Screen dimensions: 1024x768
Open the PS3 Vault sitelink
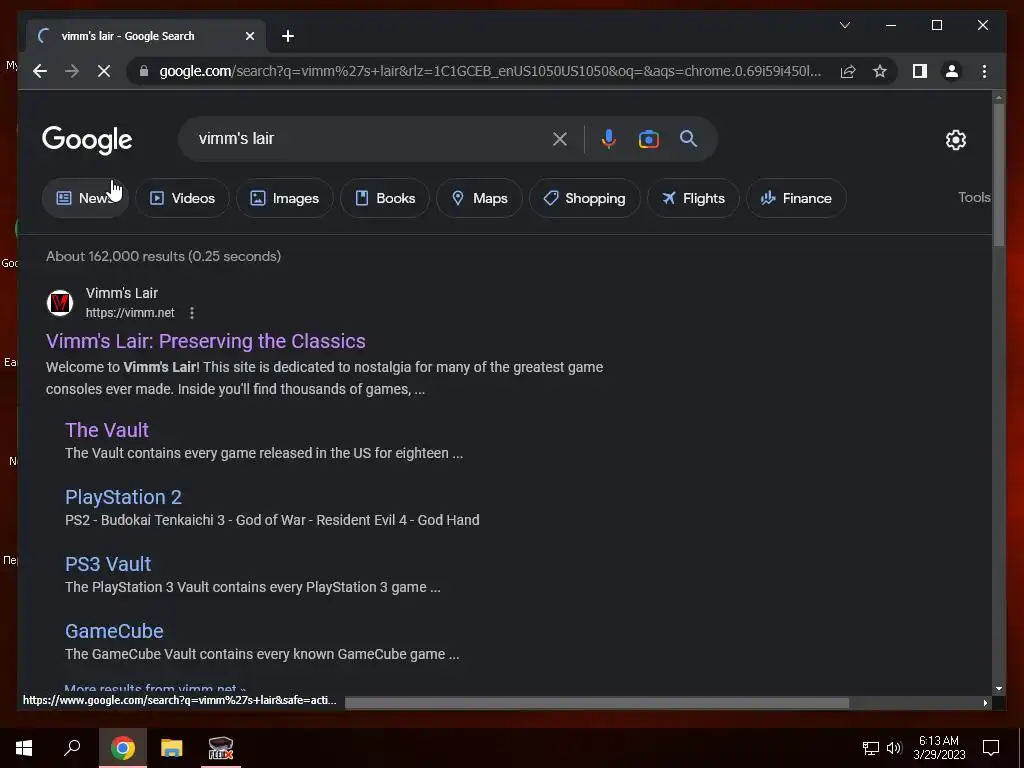(108, 564)
